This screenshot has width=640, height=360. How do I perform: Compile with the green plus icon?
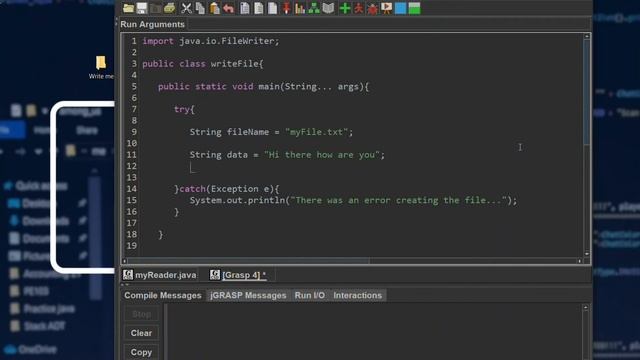pyautogui.click(x=345, y=8)
